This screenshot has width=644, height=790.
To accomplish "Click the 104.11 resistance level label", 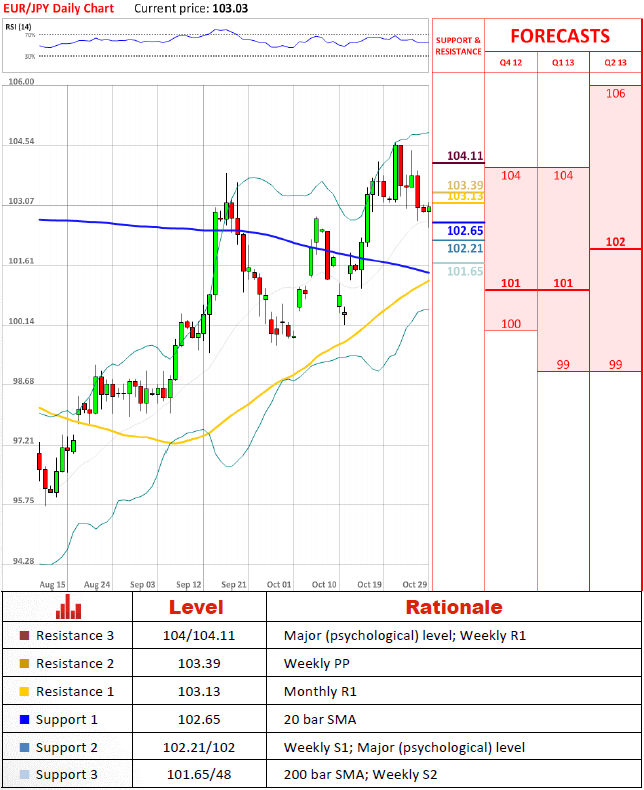I will tap(465, 156).
